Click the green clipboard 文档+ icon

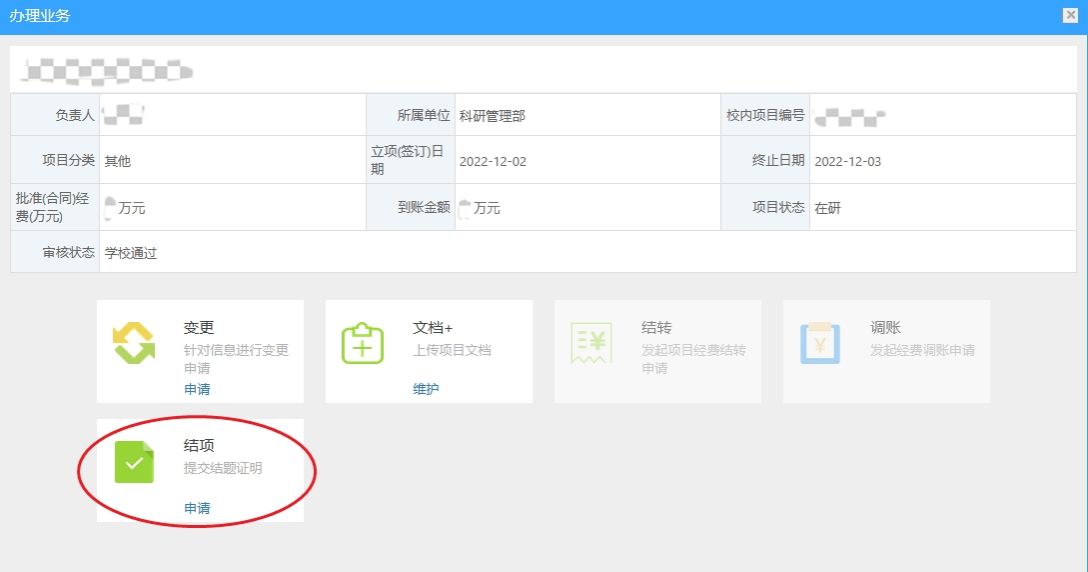coord(362,343)
